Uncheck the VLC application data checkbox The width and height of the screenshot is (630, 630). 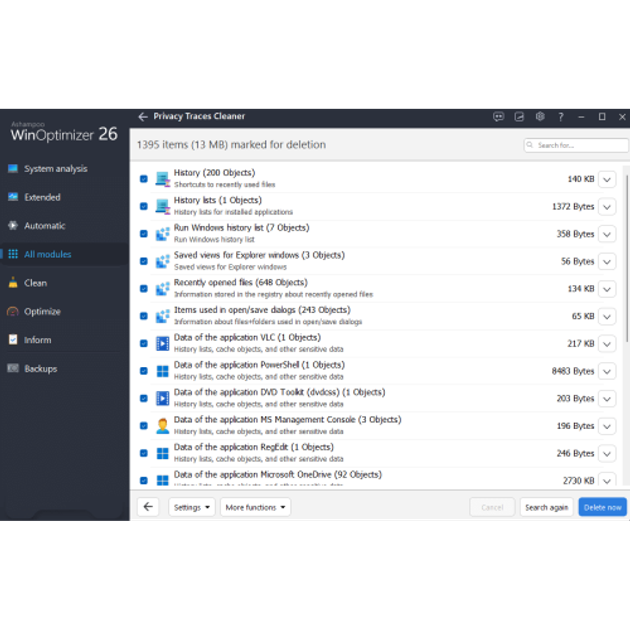(x=143, y=344)
